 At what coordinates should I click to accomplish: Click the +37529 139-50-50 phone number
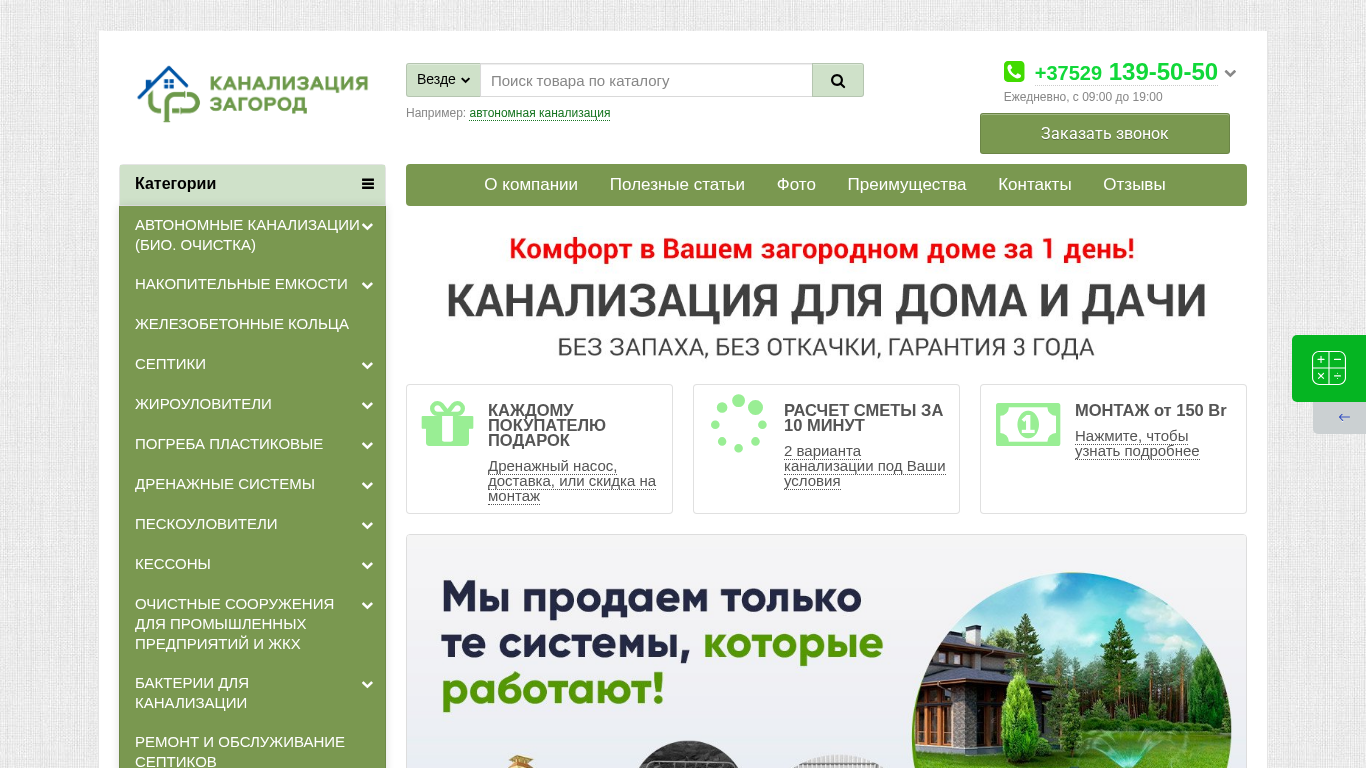coord(1126,72)
